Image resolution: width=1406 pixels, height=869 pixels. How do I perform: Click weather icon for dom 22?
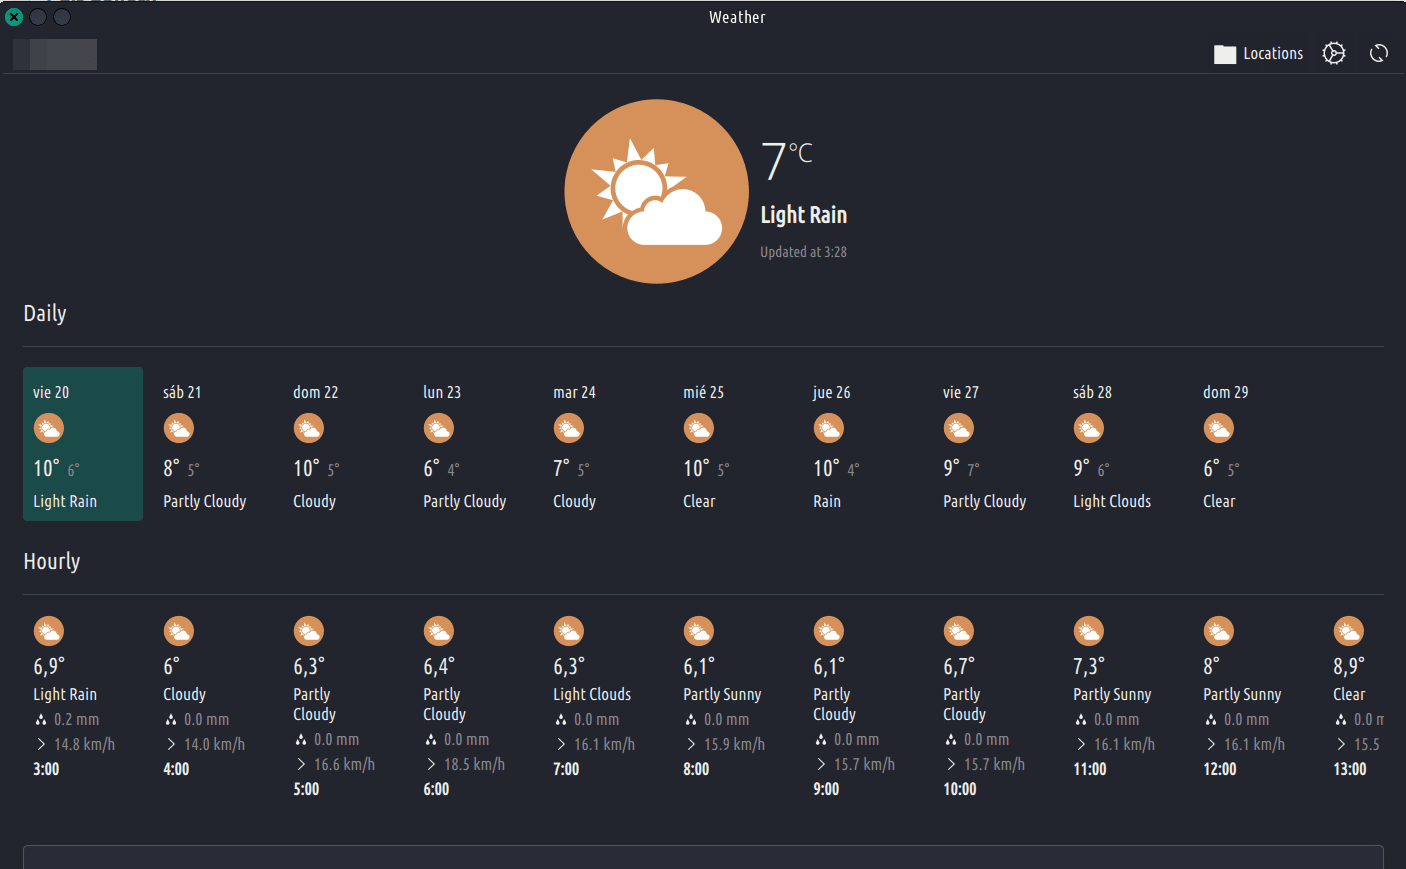click(308, 429)
